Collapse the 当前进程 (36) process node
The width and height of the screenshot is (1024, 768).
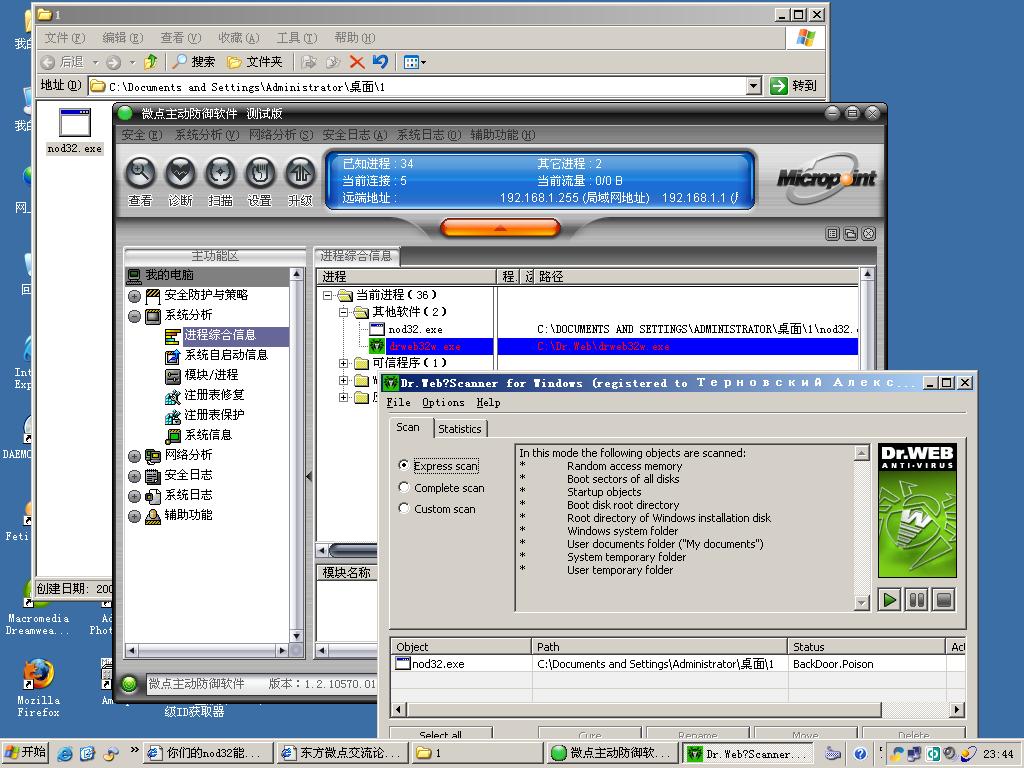pyautogui.click(x=327, y=295)
